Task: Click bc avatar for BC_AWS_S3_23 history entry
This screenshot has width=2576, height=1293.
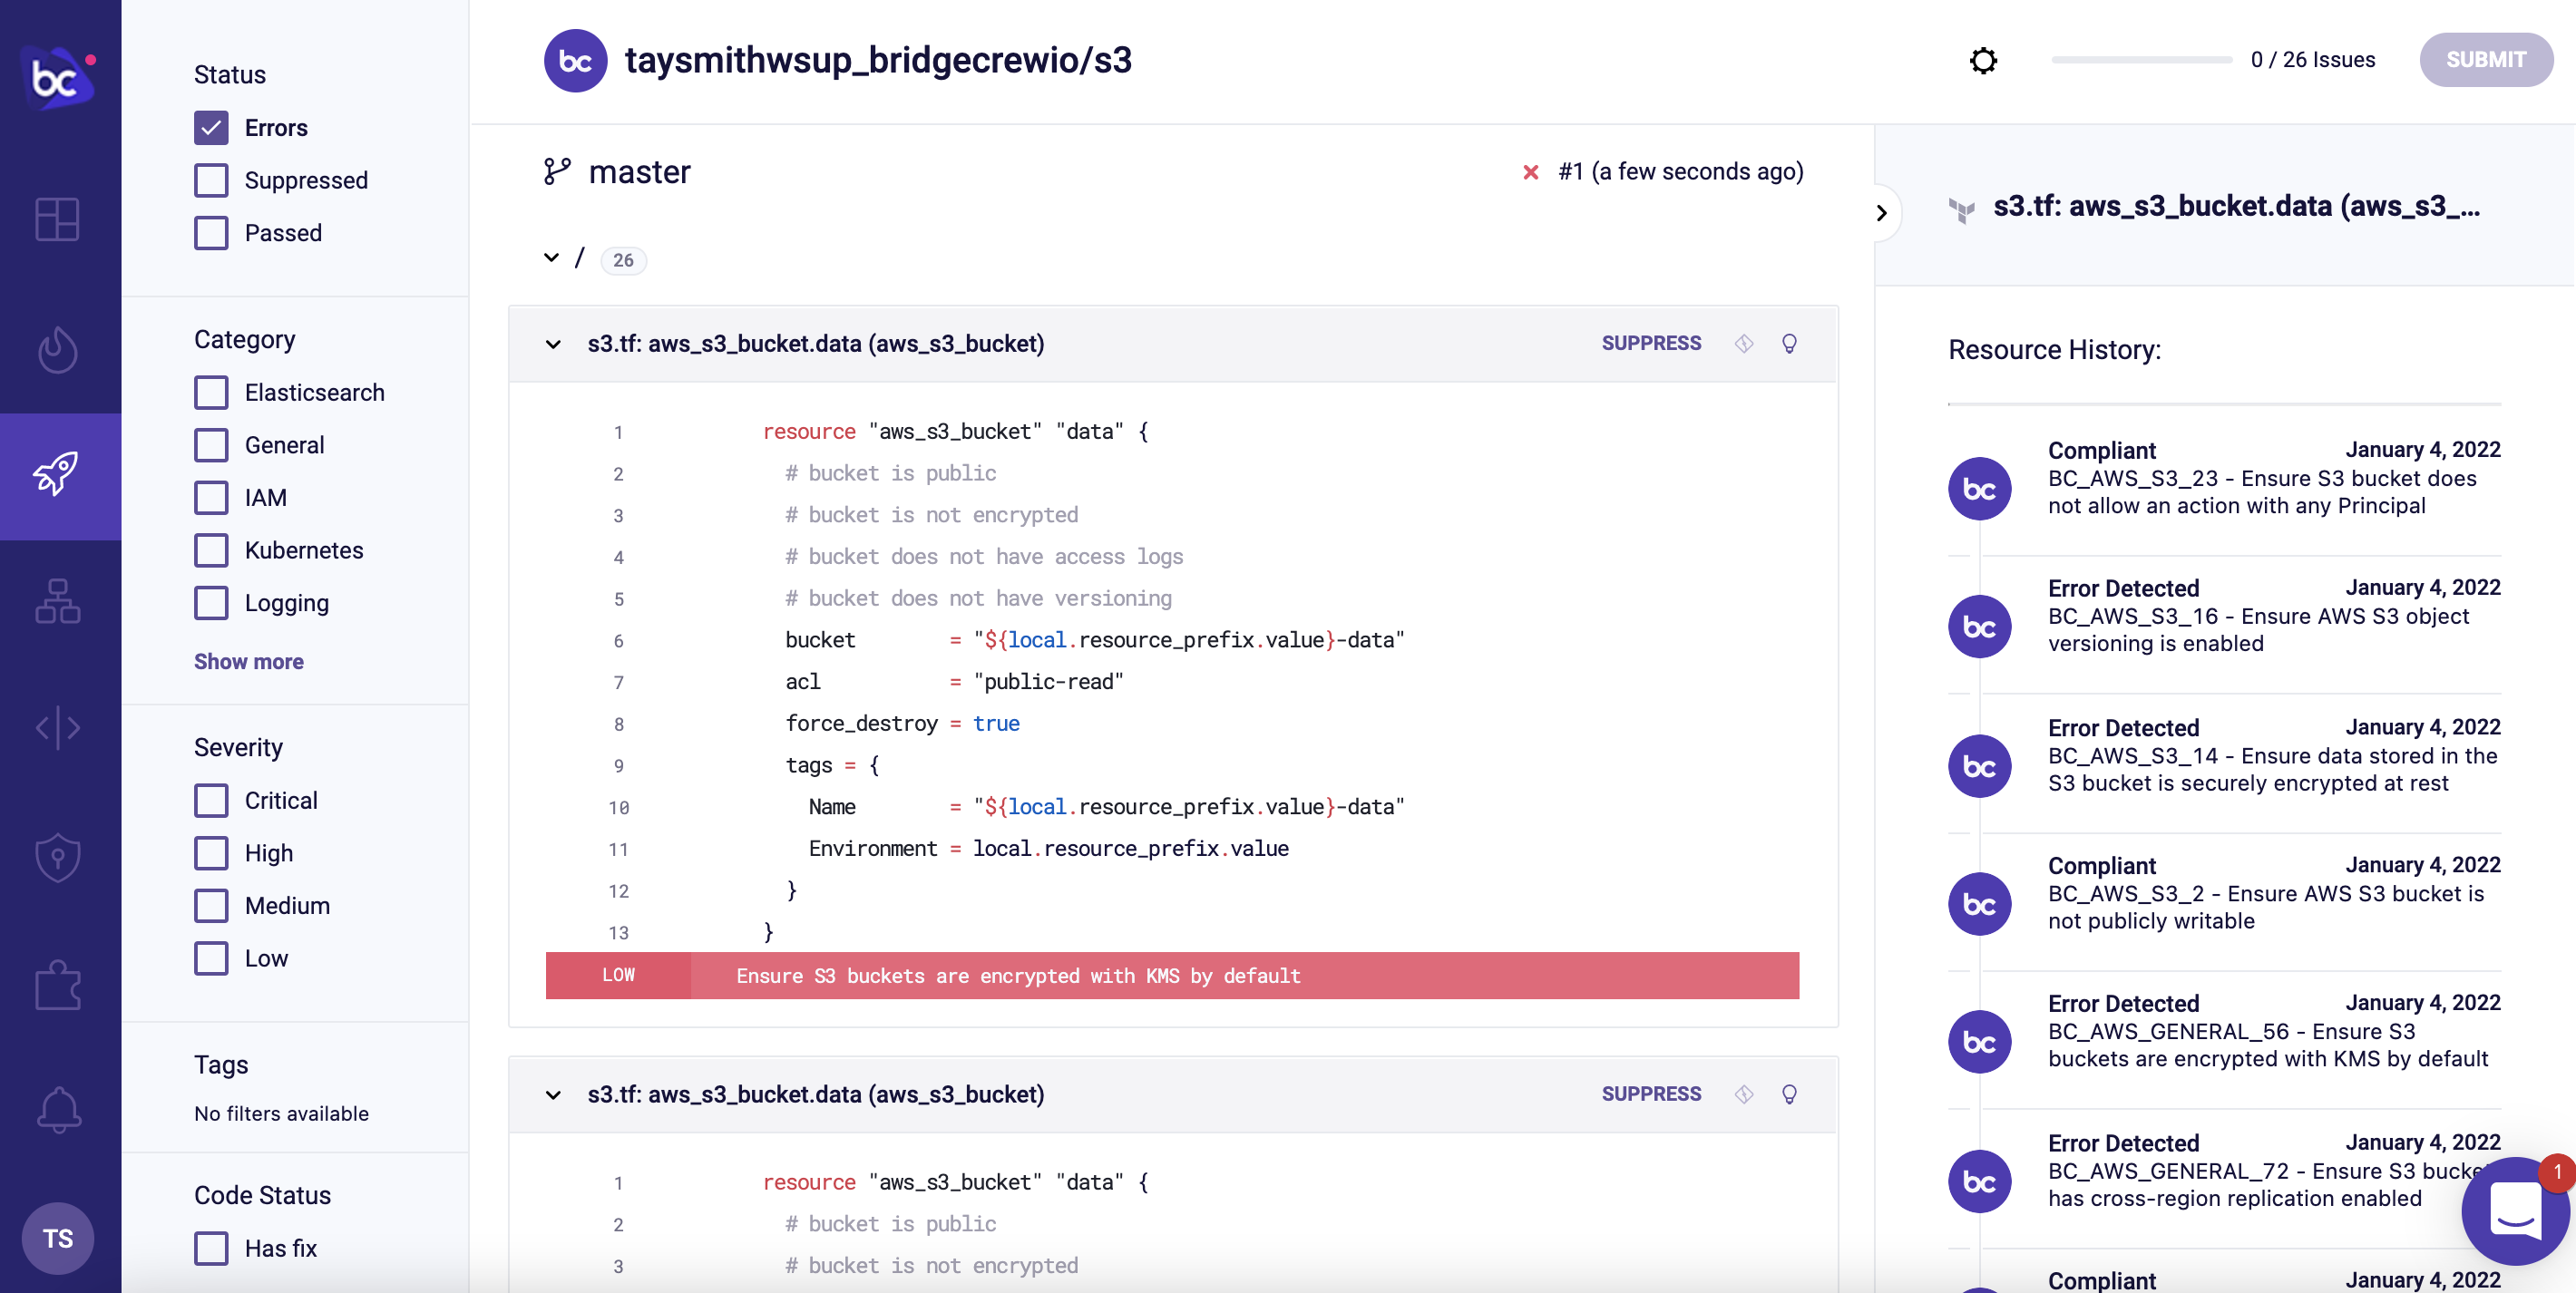Action: (1980, 489)
